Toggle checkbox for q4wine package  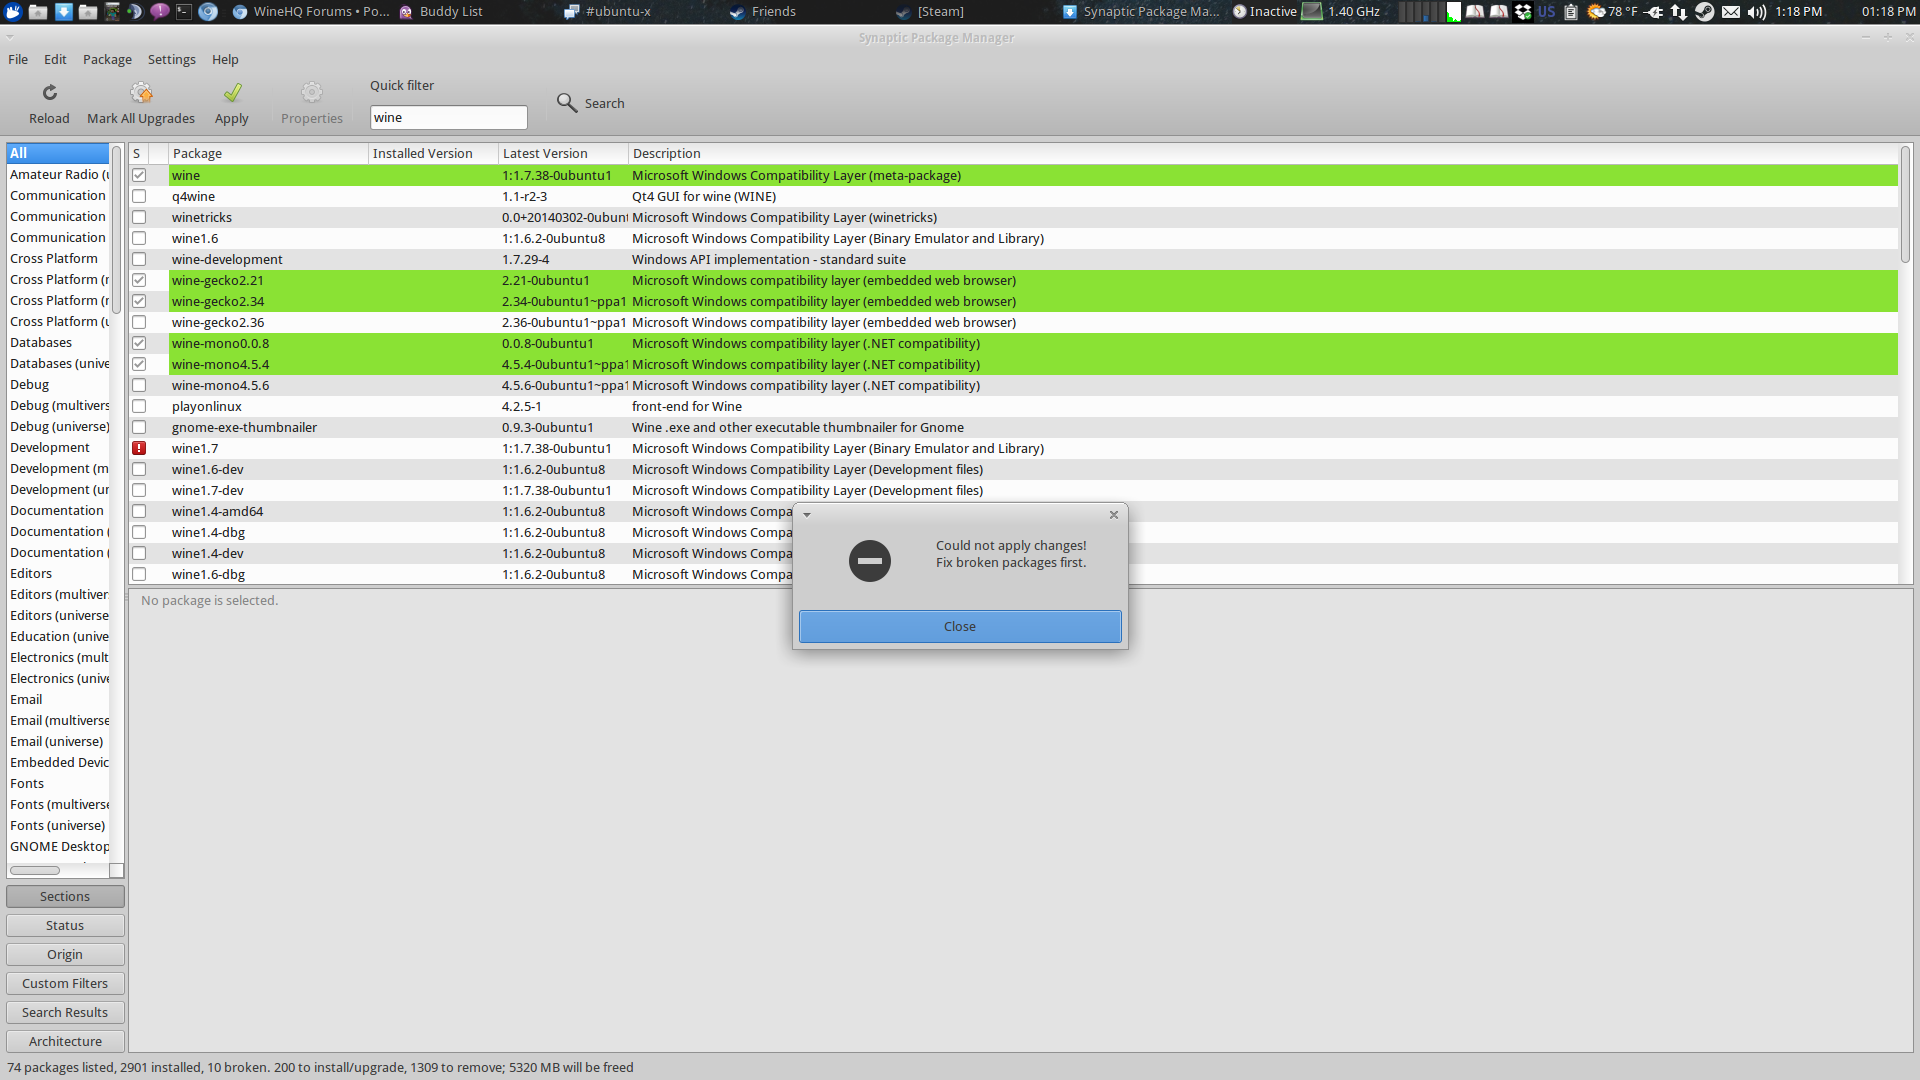pos(139,196)
